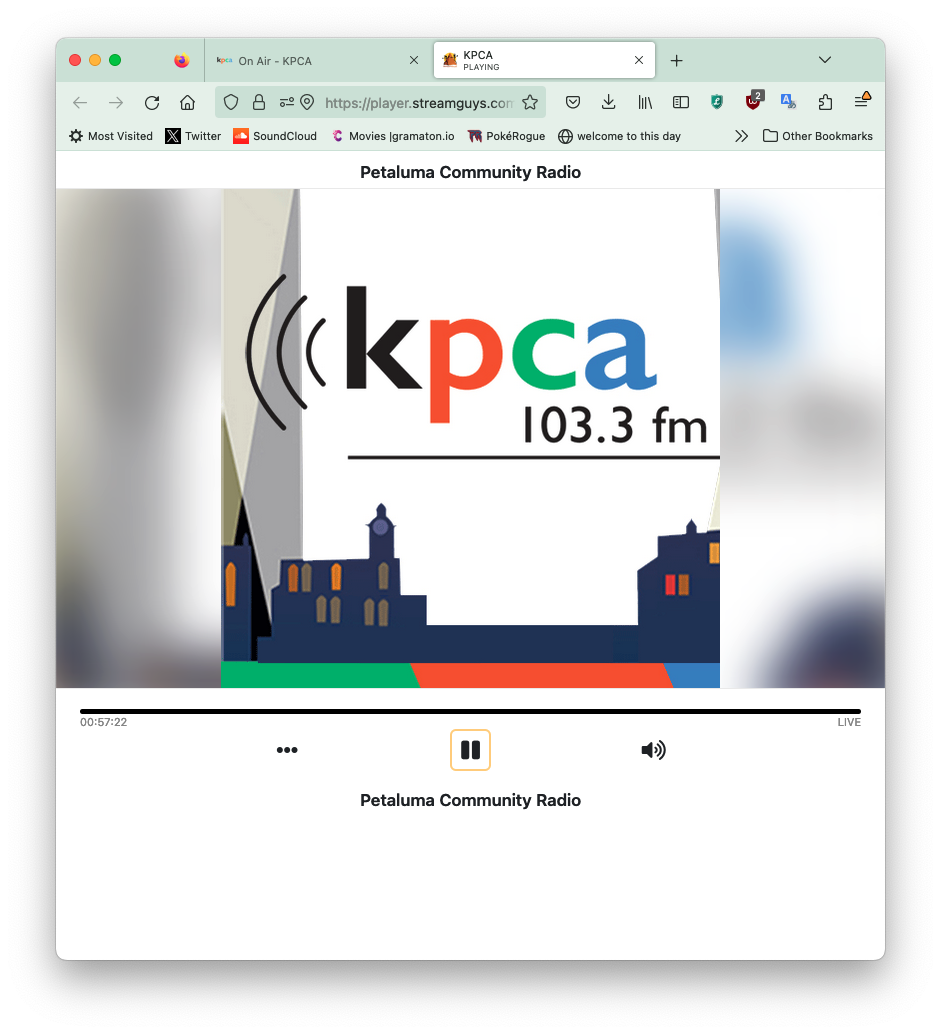The width and height of the screenshot is (941, 1034).
Task: Open the green shield extension
Action: 717,102
